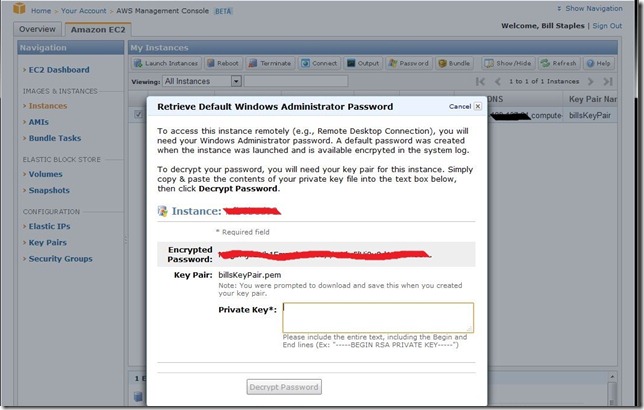The width and height of the screenshot is (644, 410).
Task: Open EC2 Dashboard in navigation
Action: (59, 70)
